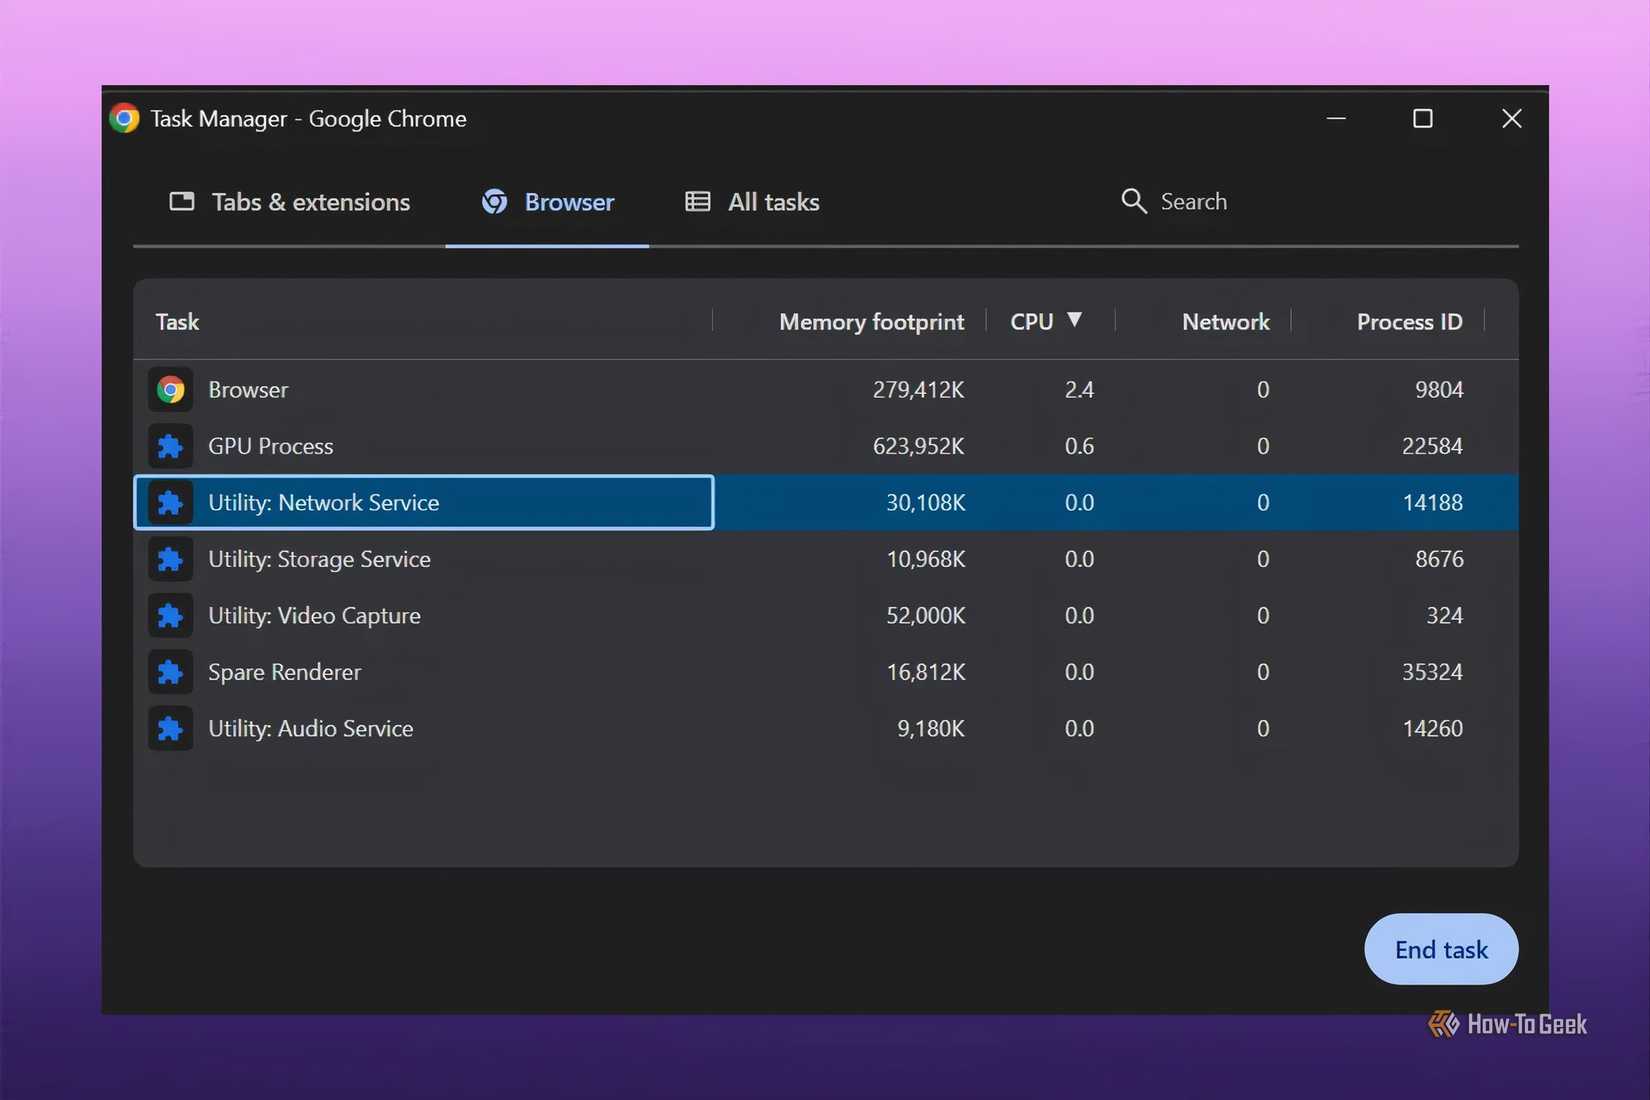Click the All tasks list icon
The height and width of the screenshot is (1100, 1650).
coord(698,201)
